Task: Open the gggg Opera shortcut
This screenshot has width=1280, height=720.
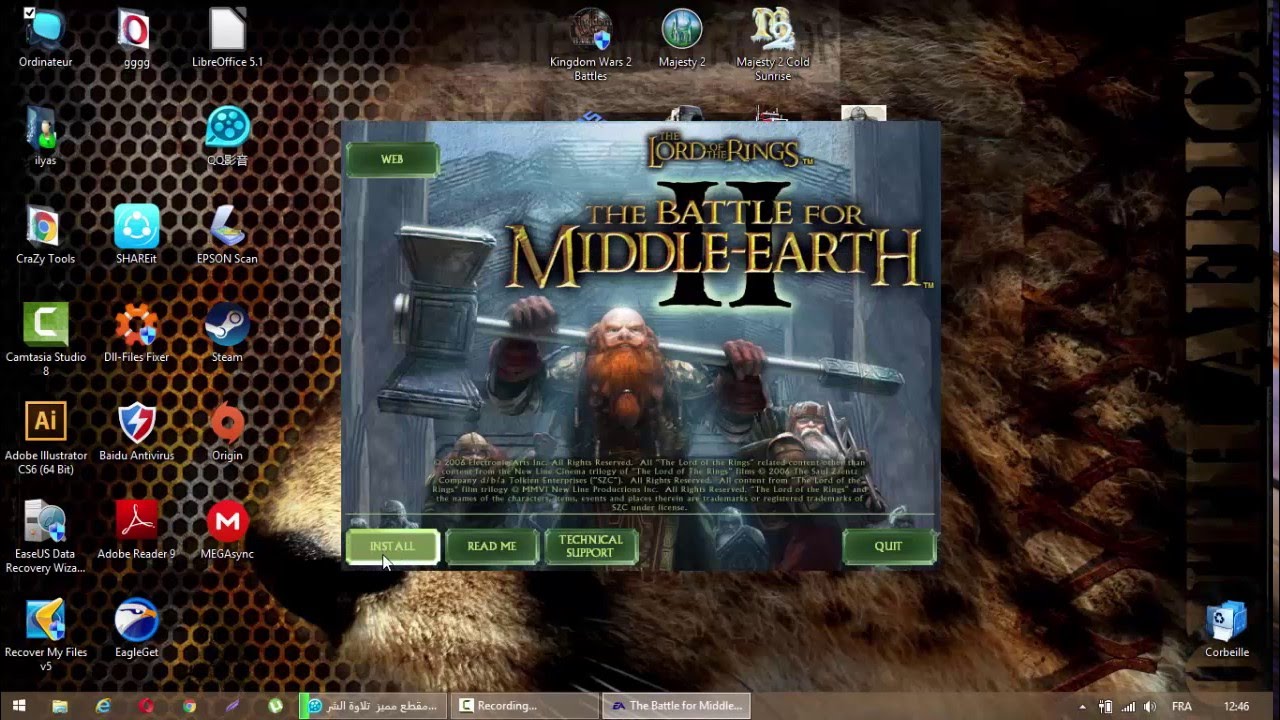Action: 136,38
